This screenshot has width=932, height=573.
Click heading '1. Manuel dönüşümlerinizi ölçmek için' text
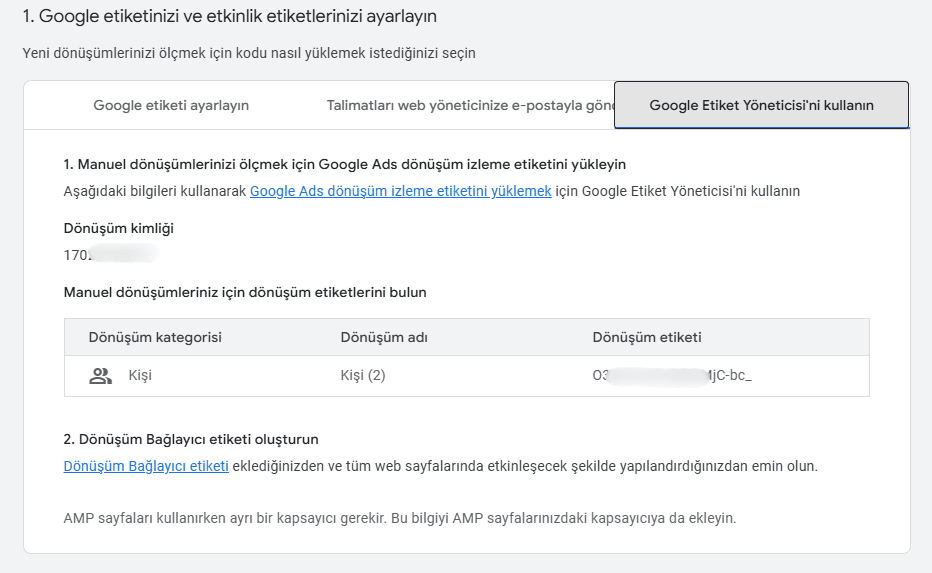pyautogui.click(x=345, y=164)
